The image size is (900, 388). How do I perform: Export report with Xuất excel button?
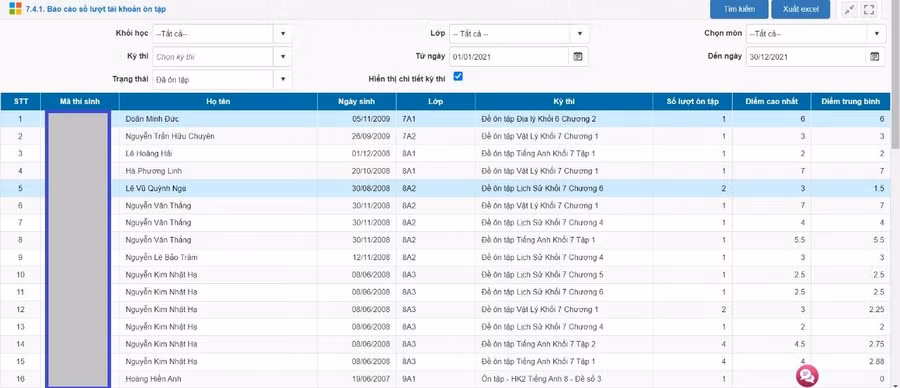point(800,9)
